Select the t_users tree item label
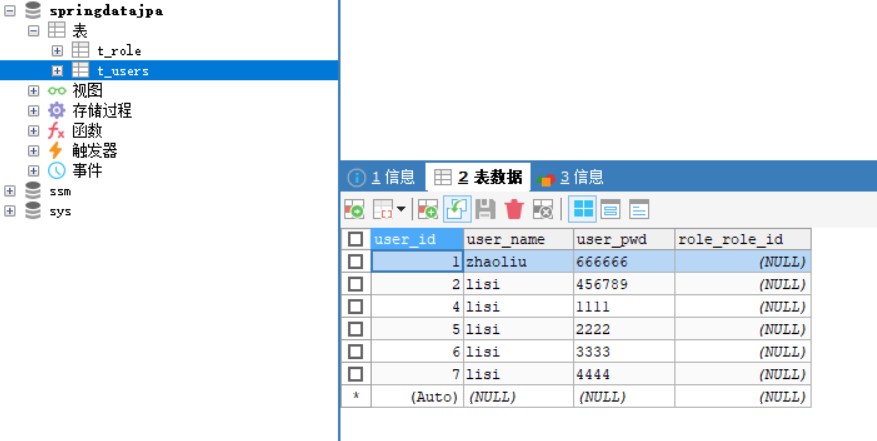The height and width of the screenshot is (441, 877). point(123,71)
